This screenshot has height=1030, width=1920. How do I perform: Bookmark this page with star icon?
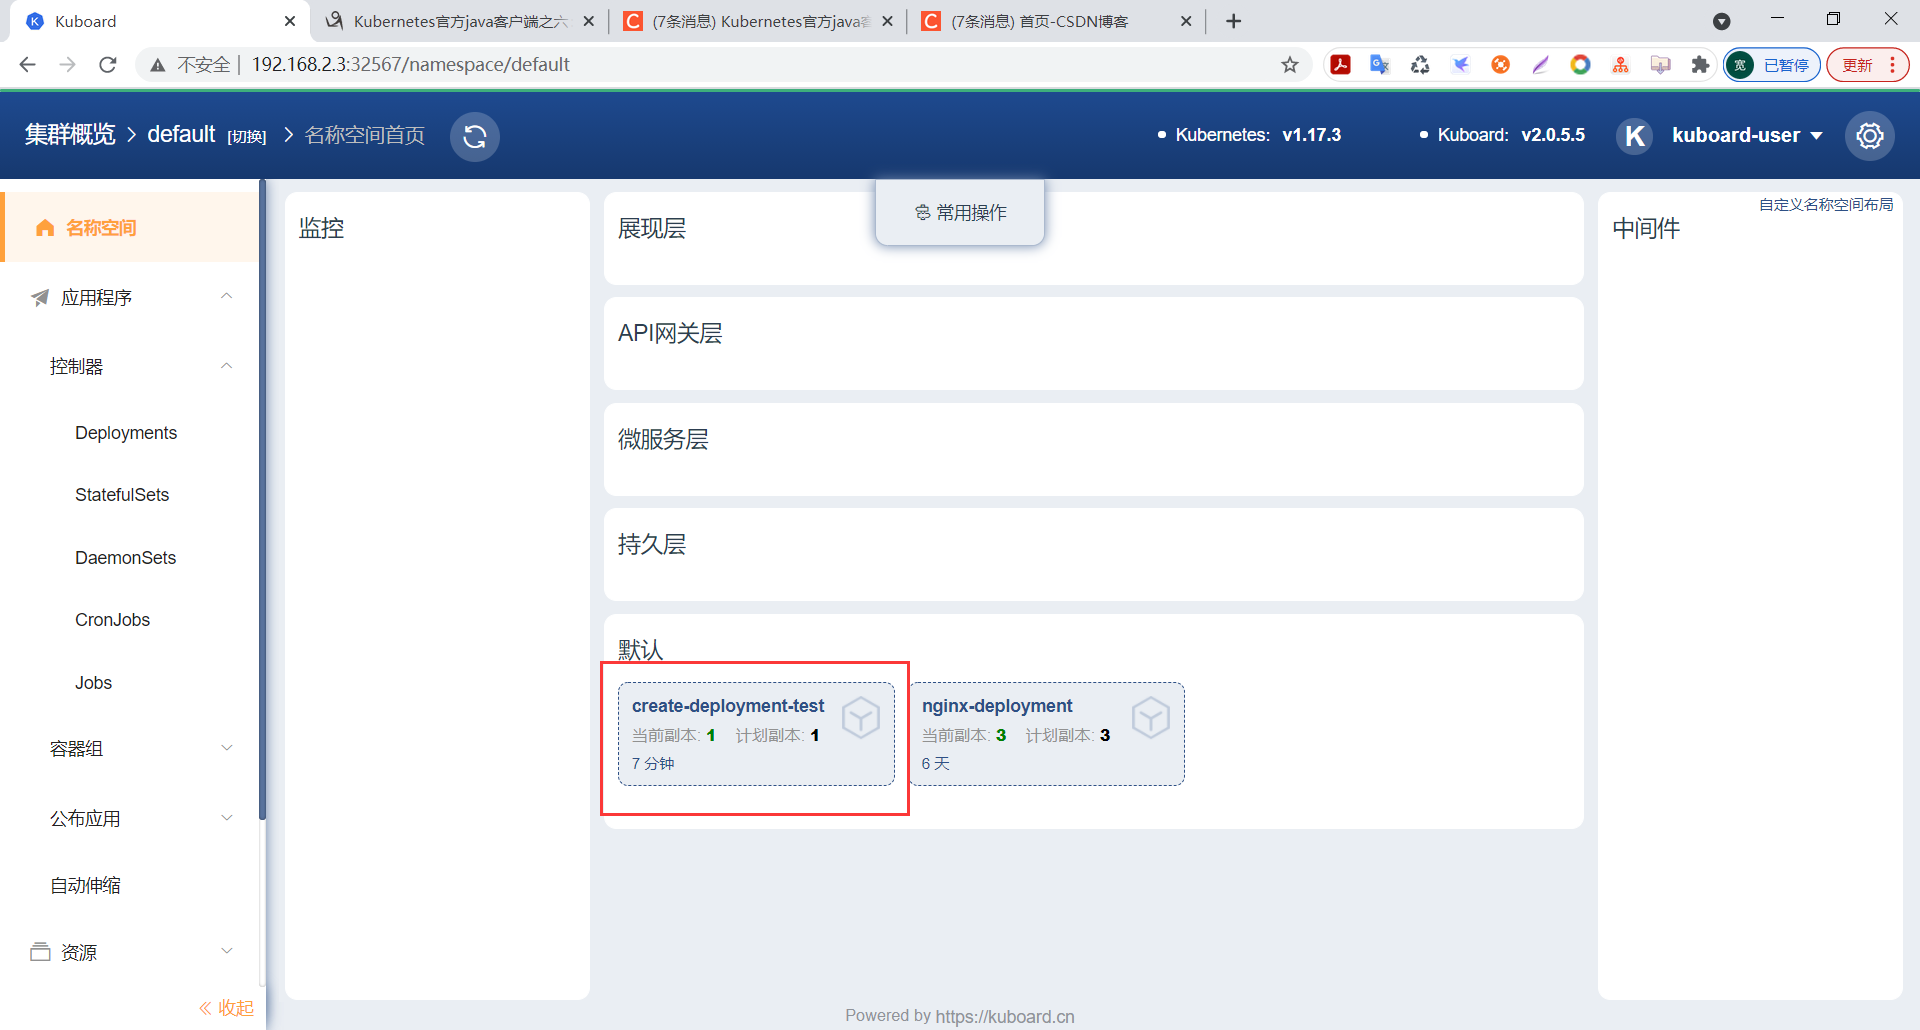(x=1290, y=65)
